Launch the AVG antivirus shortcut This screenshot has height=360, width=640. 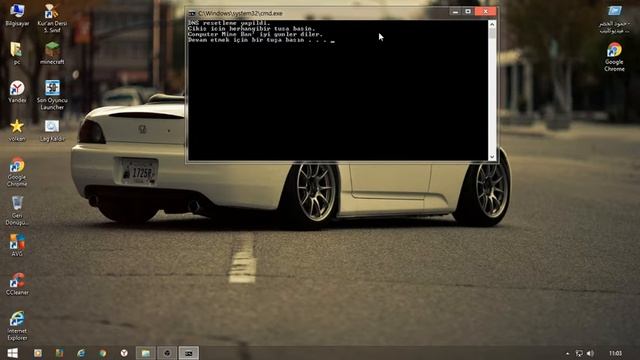[x=17, y=245]
